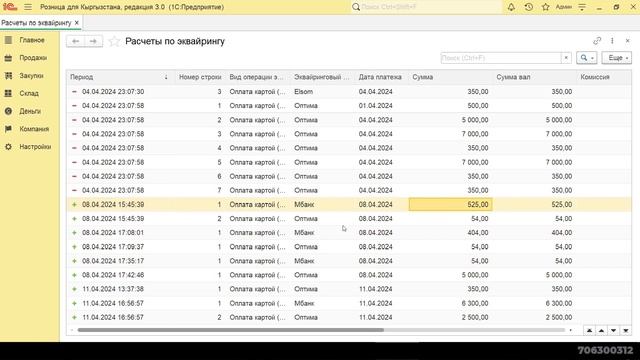The width and height of the screenshot is (640, 360).
Task: Open the 1C main menu hamburger icon
Action: [28, 7]
